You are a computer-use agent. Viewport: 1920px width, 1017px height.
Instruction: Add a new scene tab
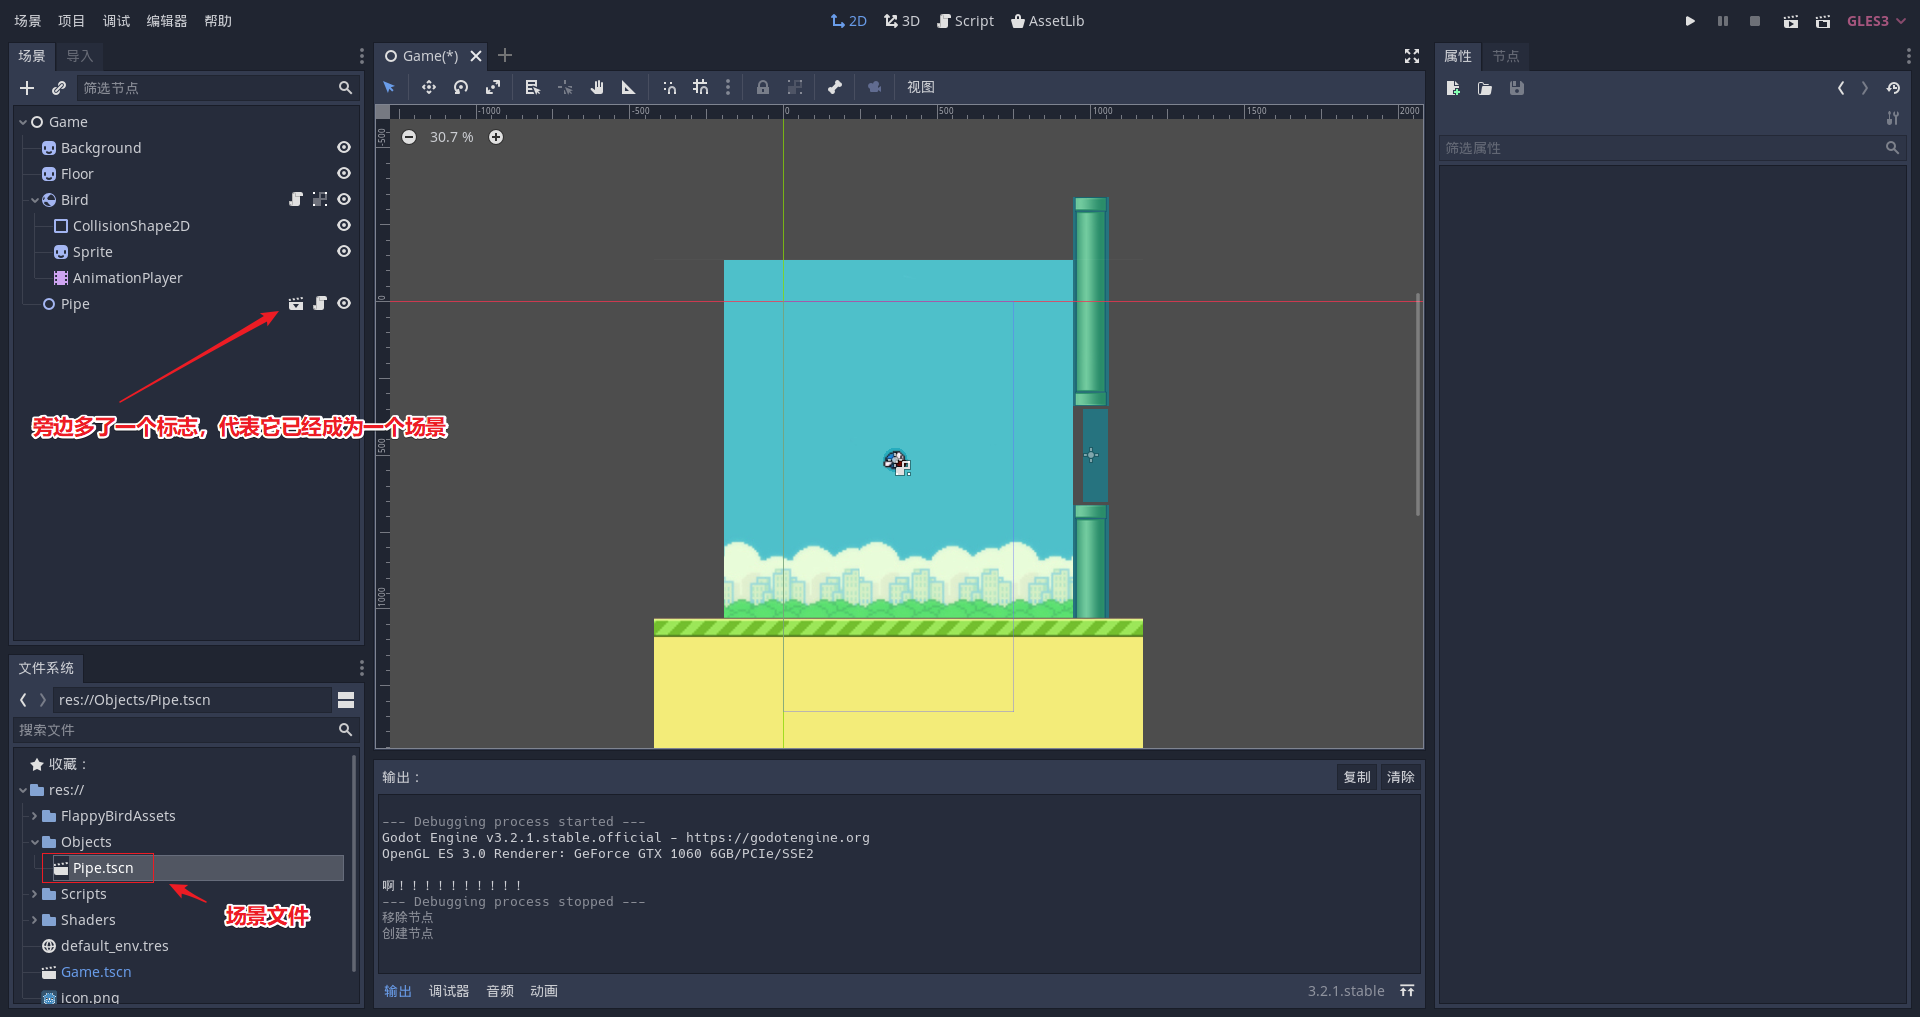[505, 55]
